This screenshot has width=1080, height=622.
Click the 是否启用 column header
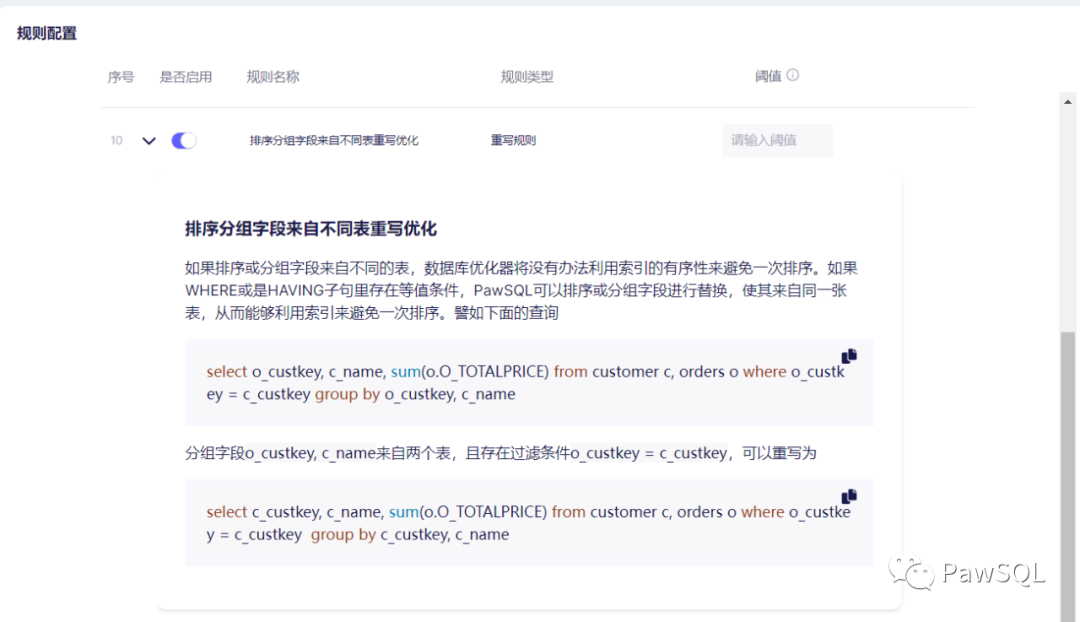pyautogui.click(x=186, y=77)
